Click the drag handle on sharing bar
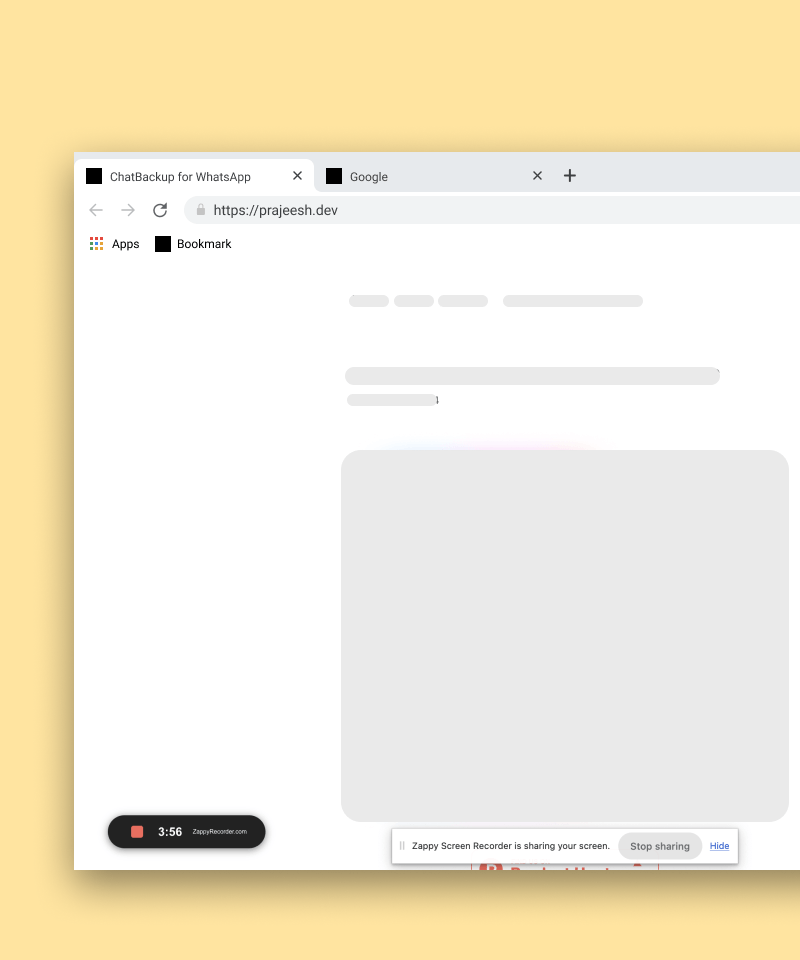Screen dimensions: 800x960 pyautogui.click(x=402, y=846)
